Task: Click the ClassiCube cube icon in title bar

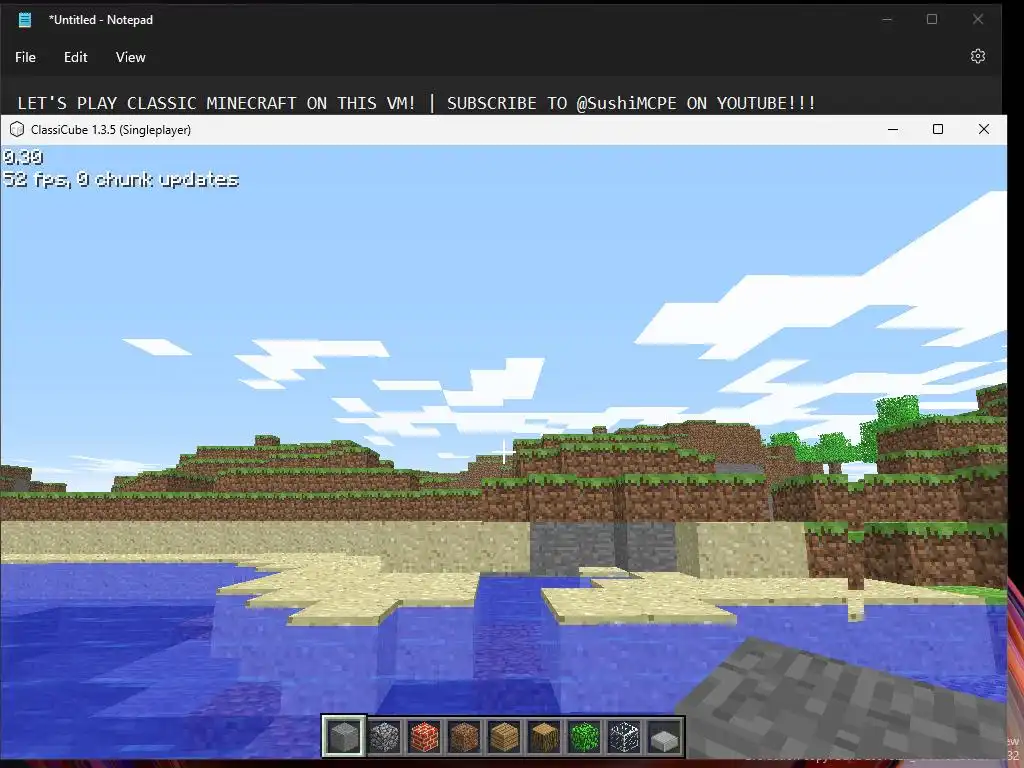Action: (x=17, y=129)
